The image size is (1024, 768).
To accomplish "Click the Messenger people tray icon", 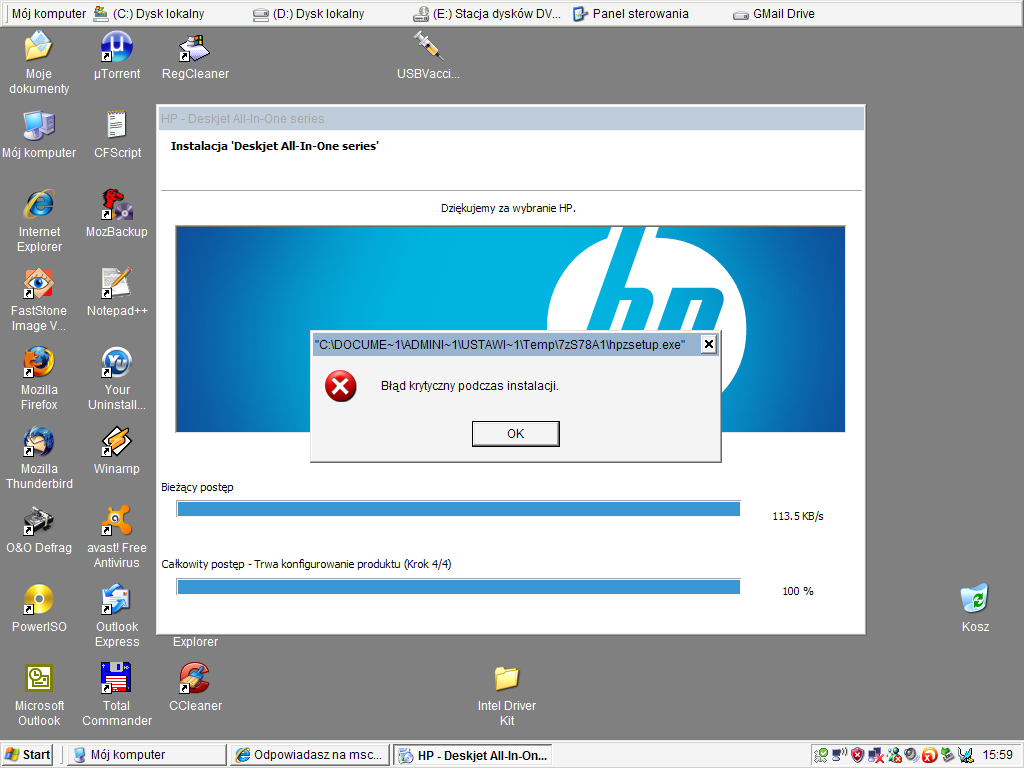I will pos(894,756).
